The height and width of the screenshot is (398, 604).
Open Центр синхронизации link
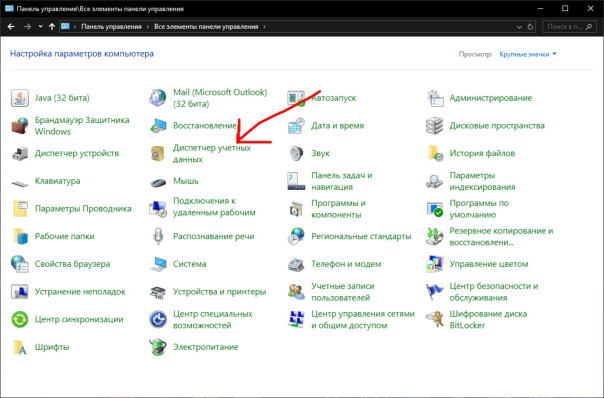click(x=79, y=319)
